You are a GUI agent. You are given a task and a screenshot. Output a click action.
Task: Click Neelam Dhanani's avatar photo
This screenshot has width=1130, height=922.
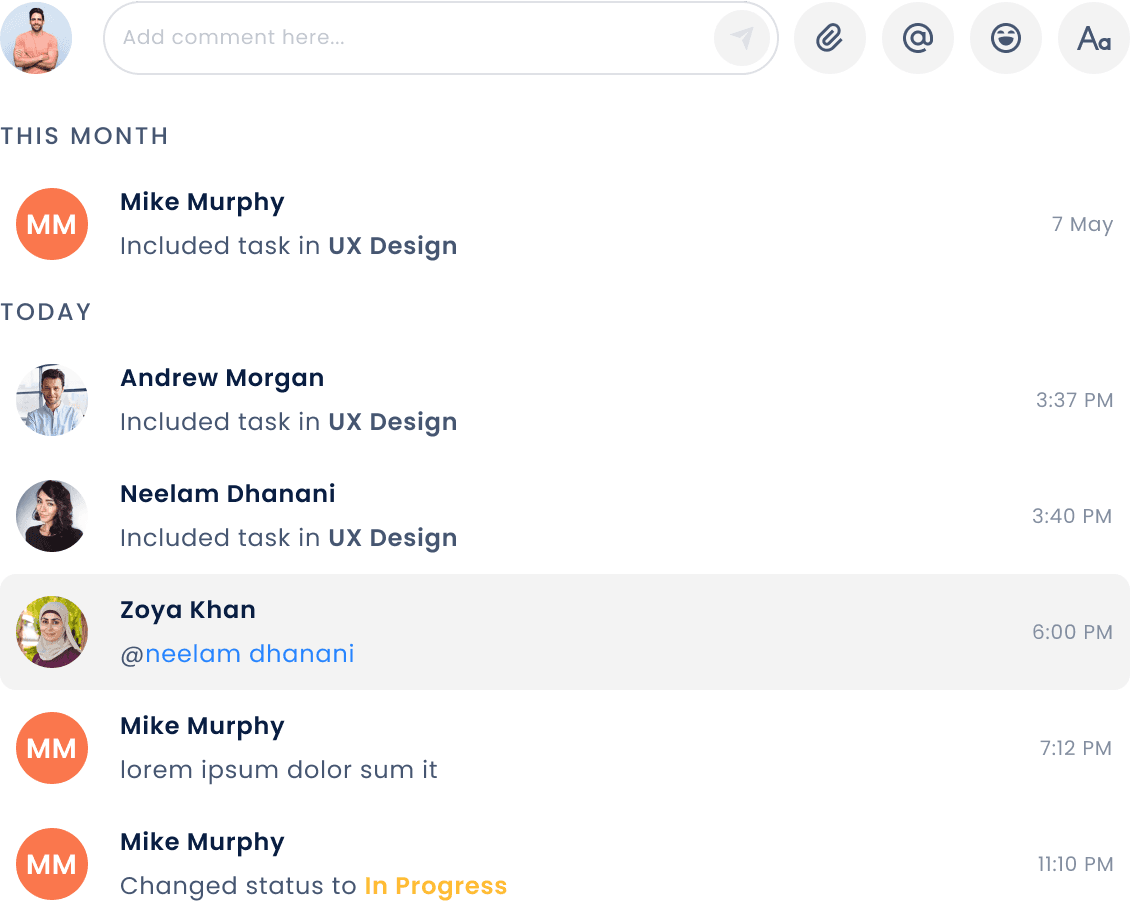pos(52,516)
